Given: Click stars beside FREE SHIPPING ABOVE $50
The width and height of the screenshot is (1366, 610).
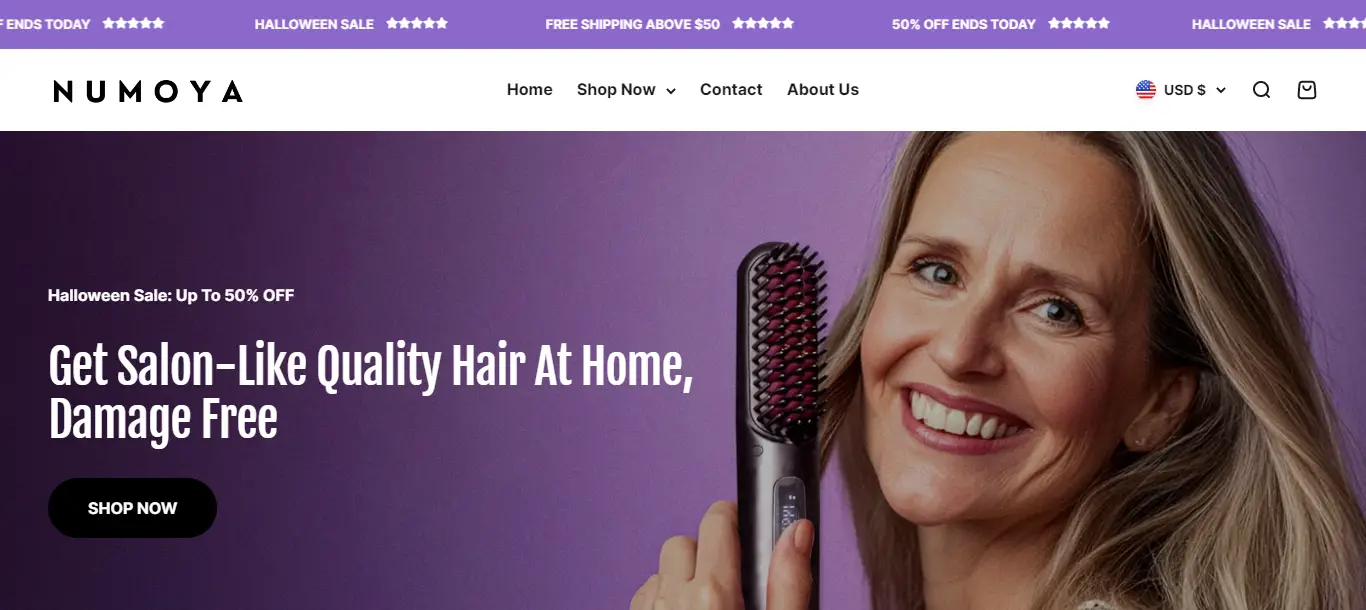Looking at the screenshot, I should pos(763,23).
